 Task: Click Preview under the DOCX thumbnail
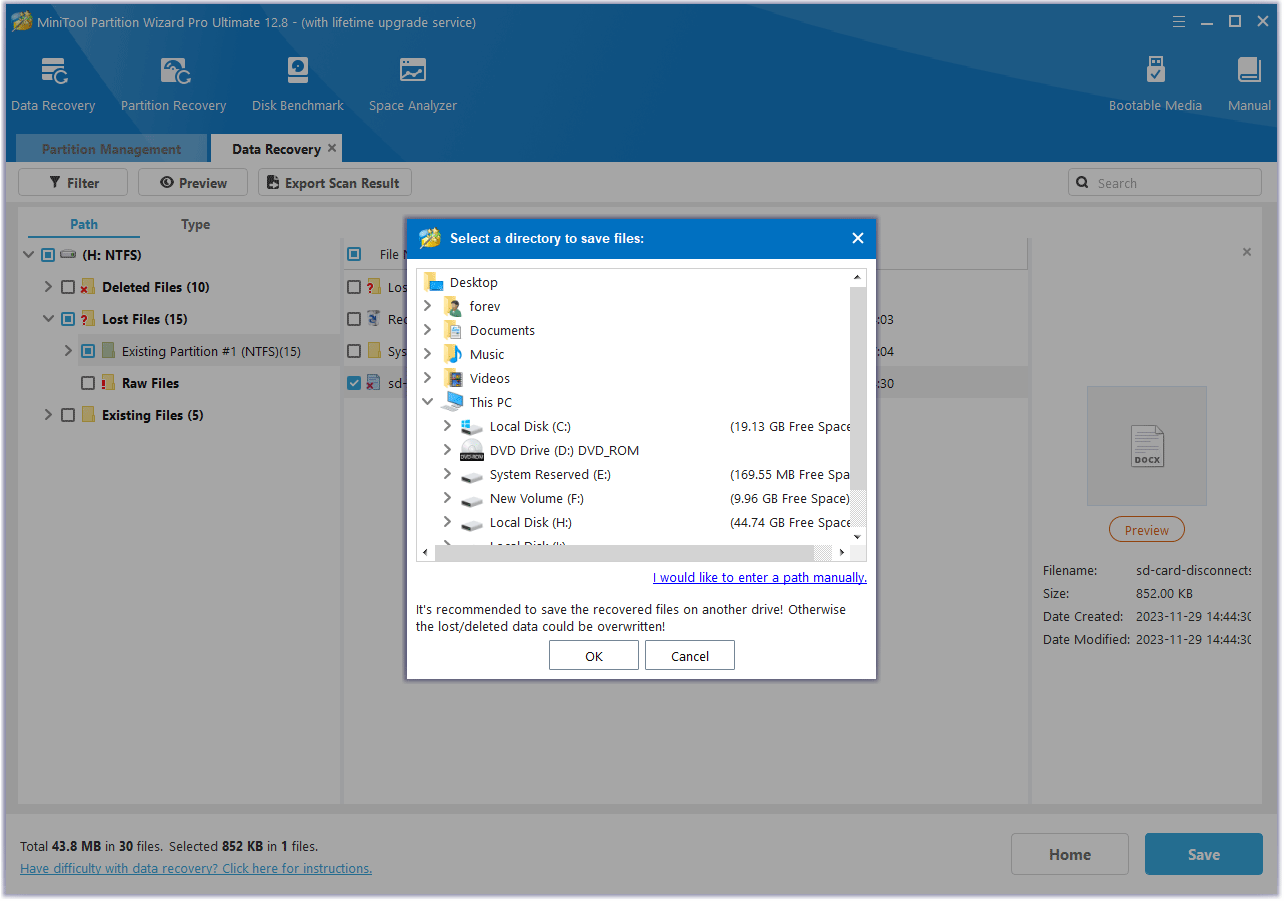click(1146, 529)
